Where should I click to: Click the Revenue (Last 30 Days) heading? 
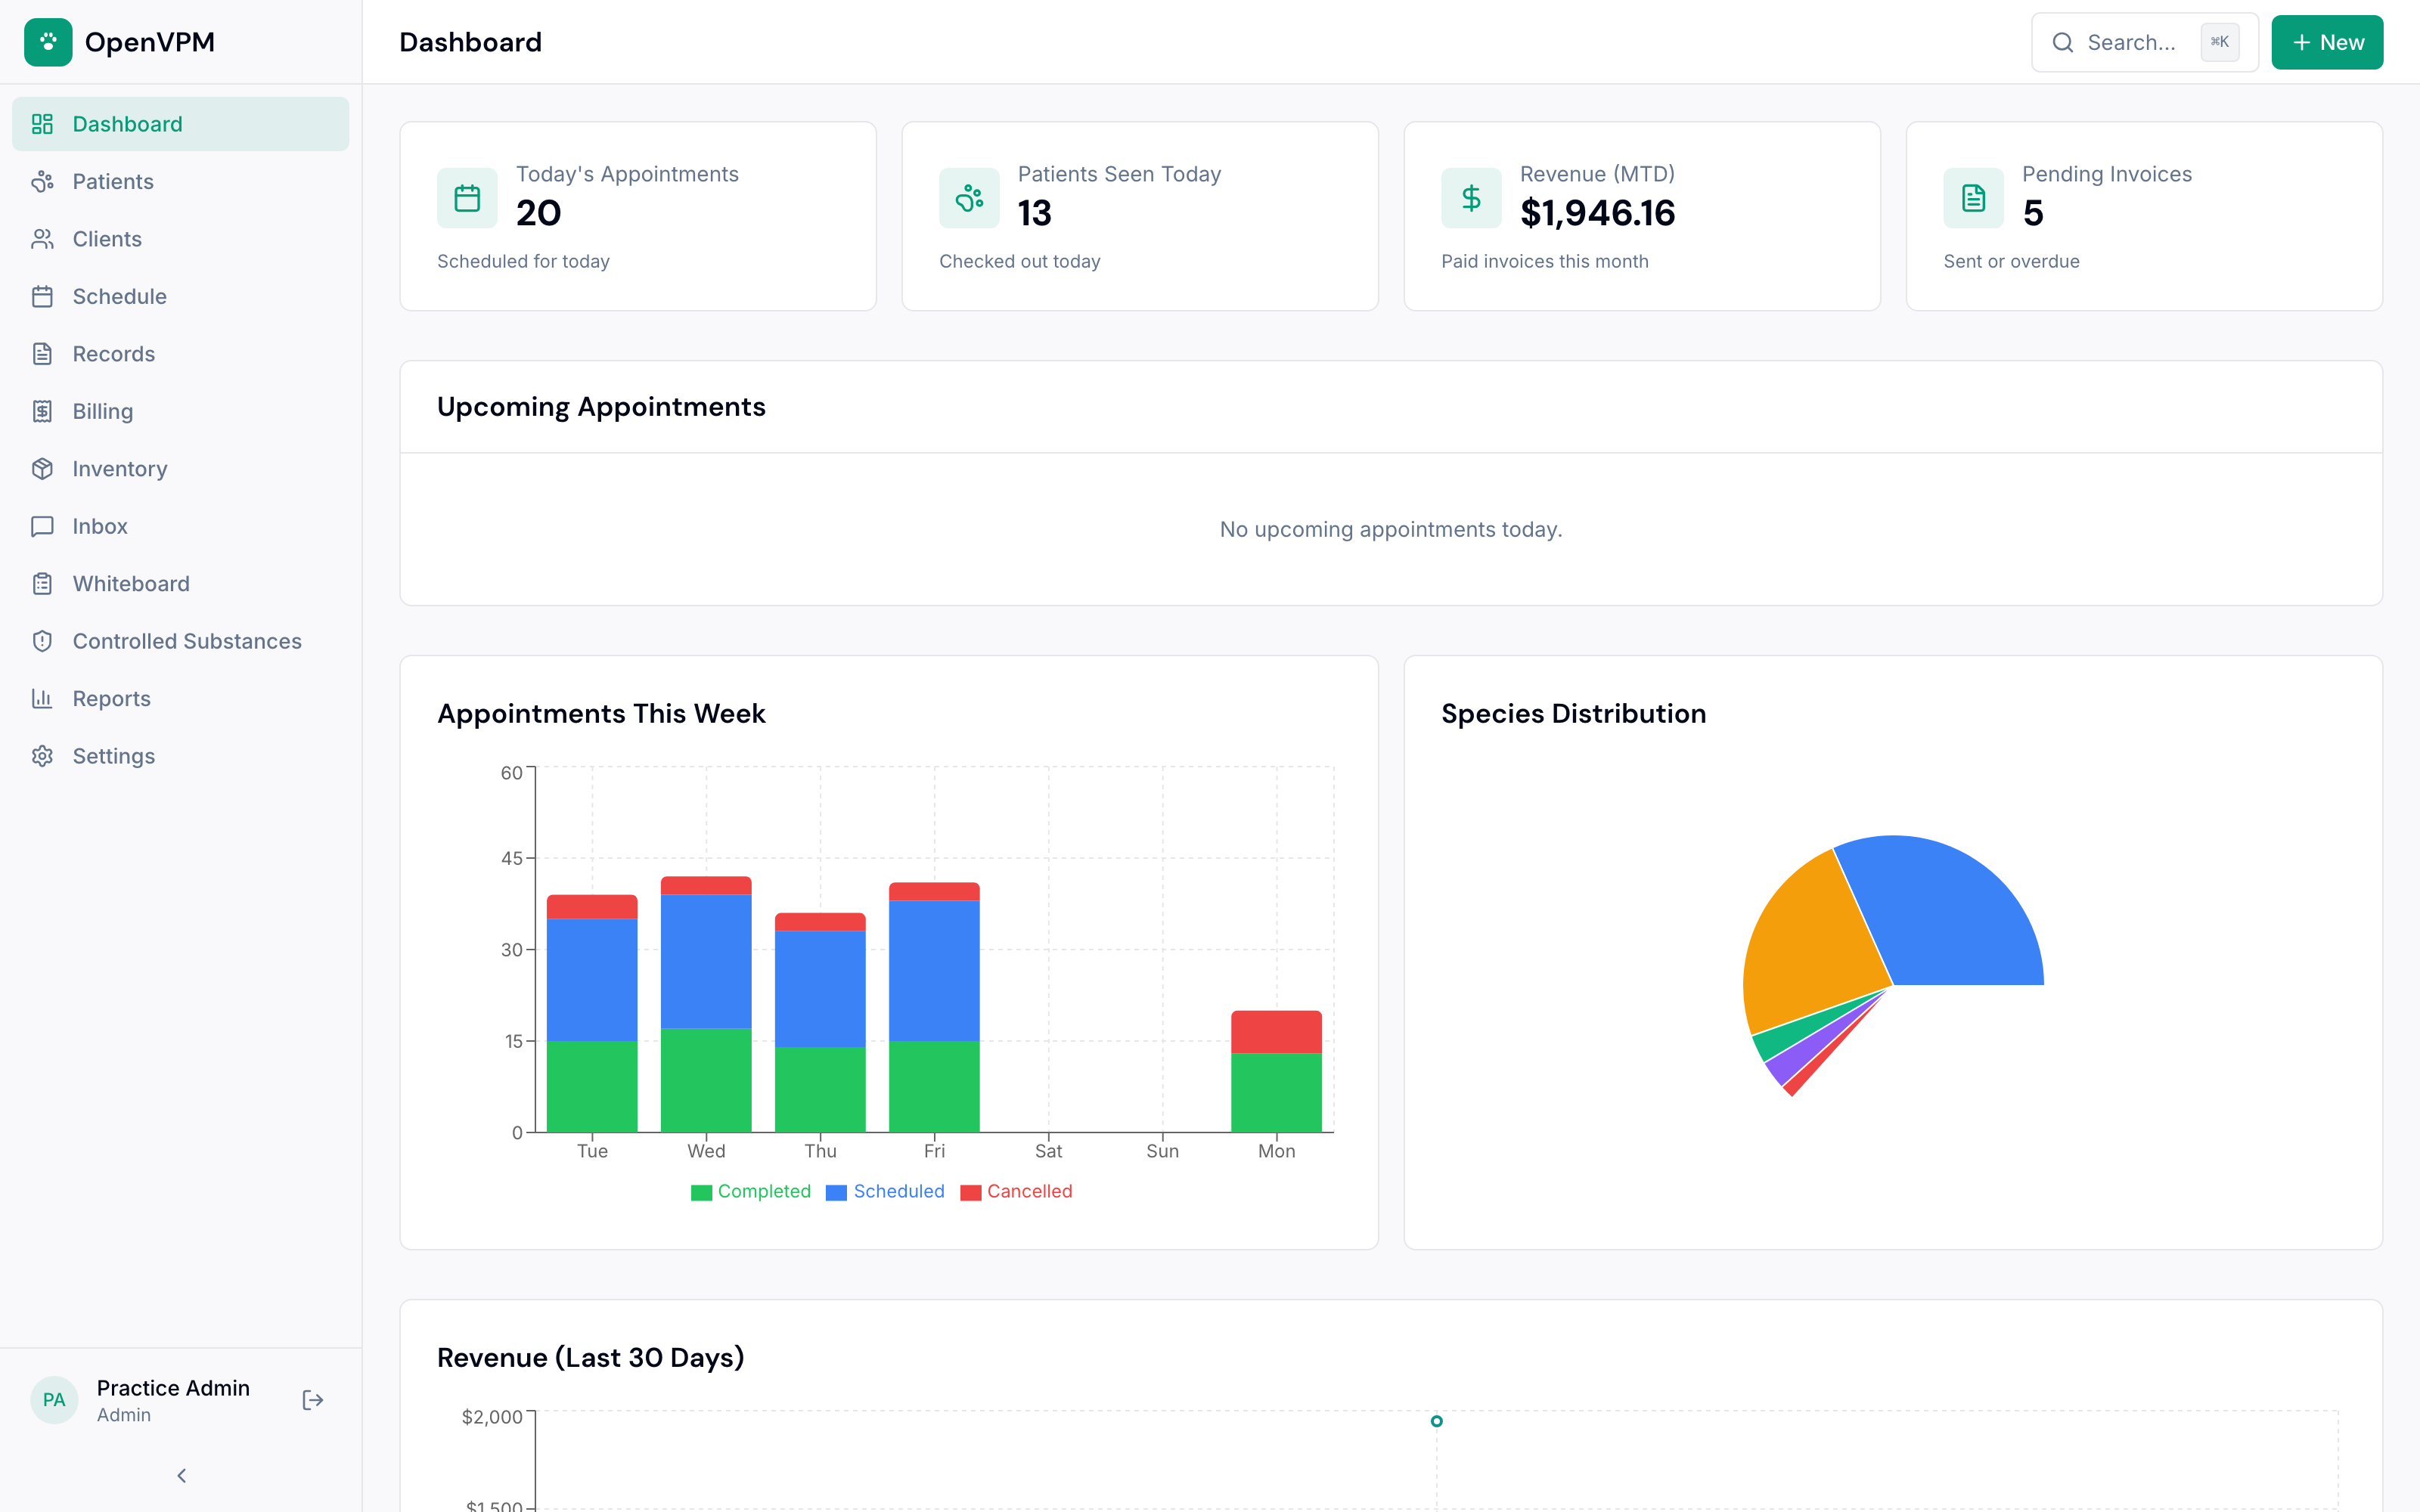(x=590, y=1357)
